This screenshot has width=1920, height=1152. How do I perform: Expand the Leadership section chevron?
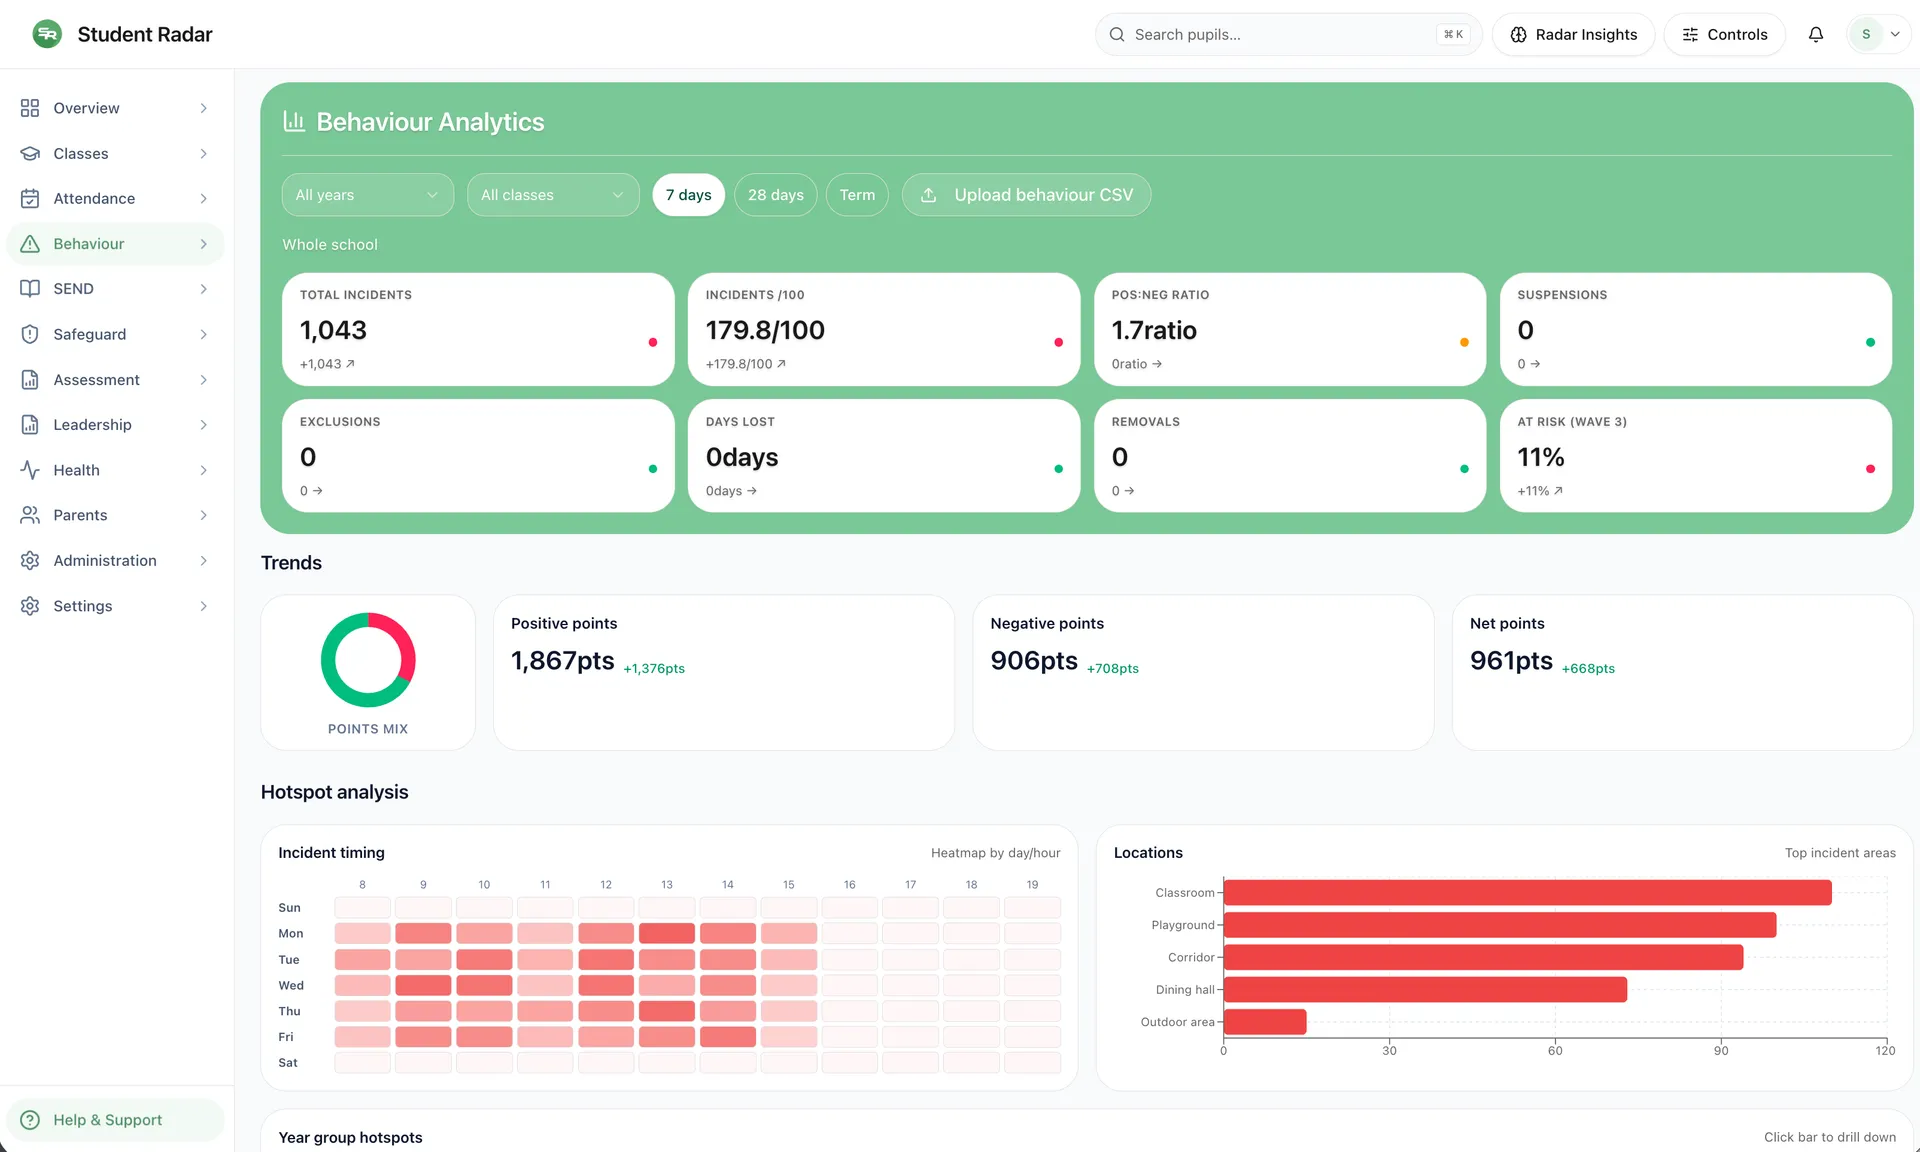pos(203,425)
